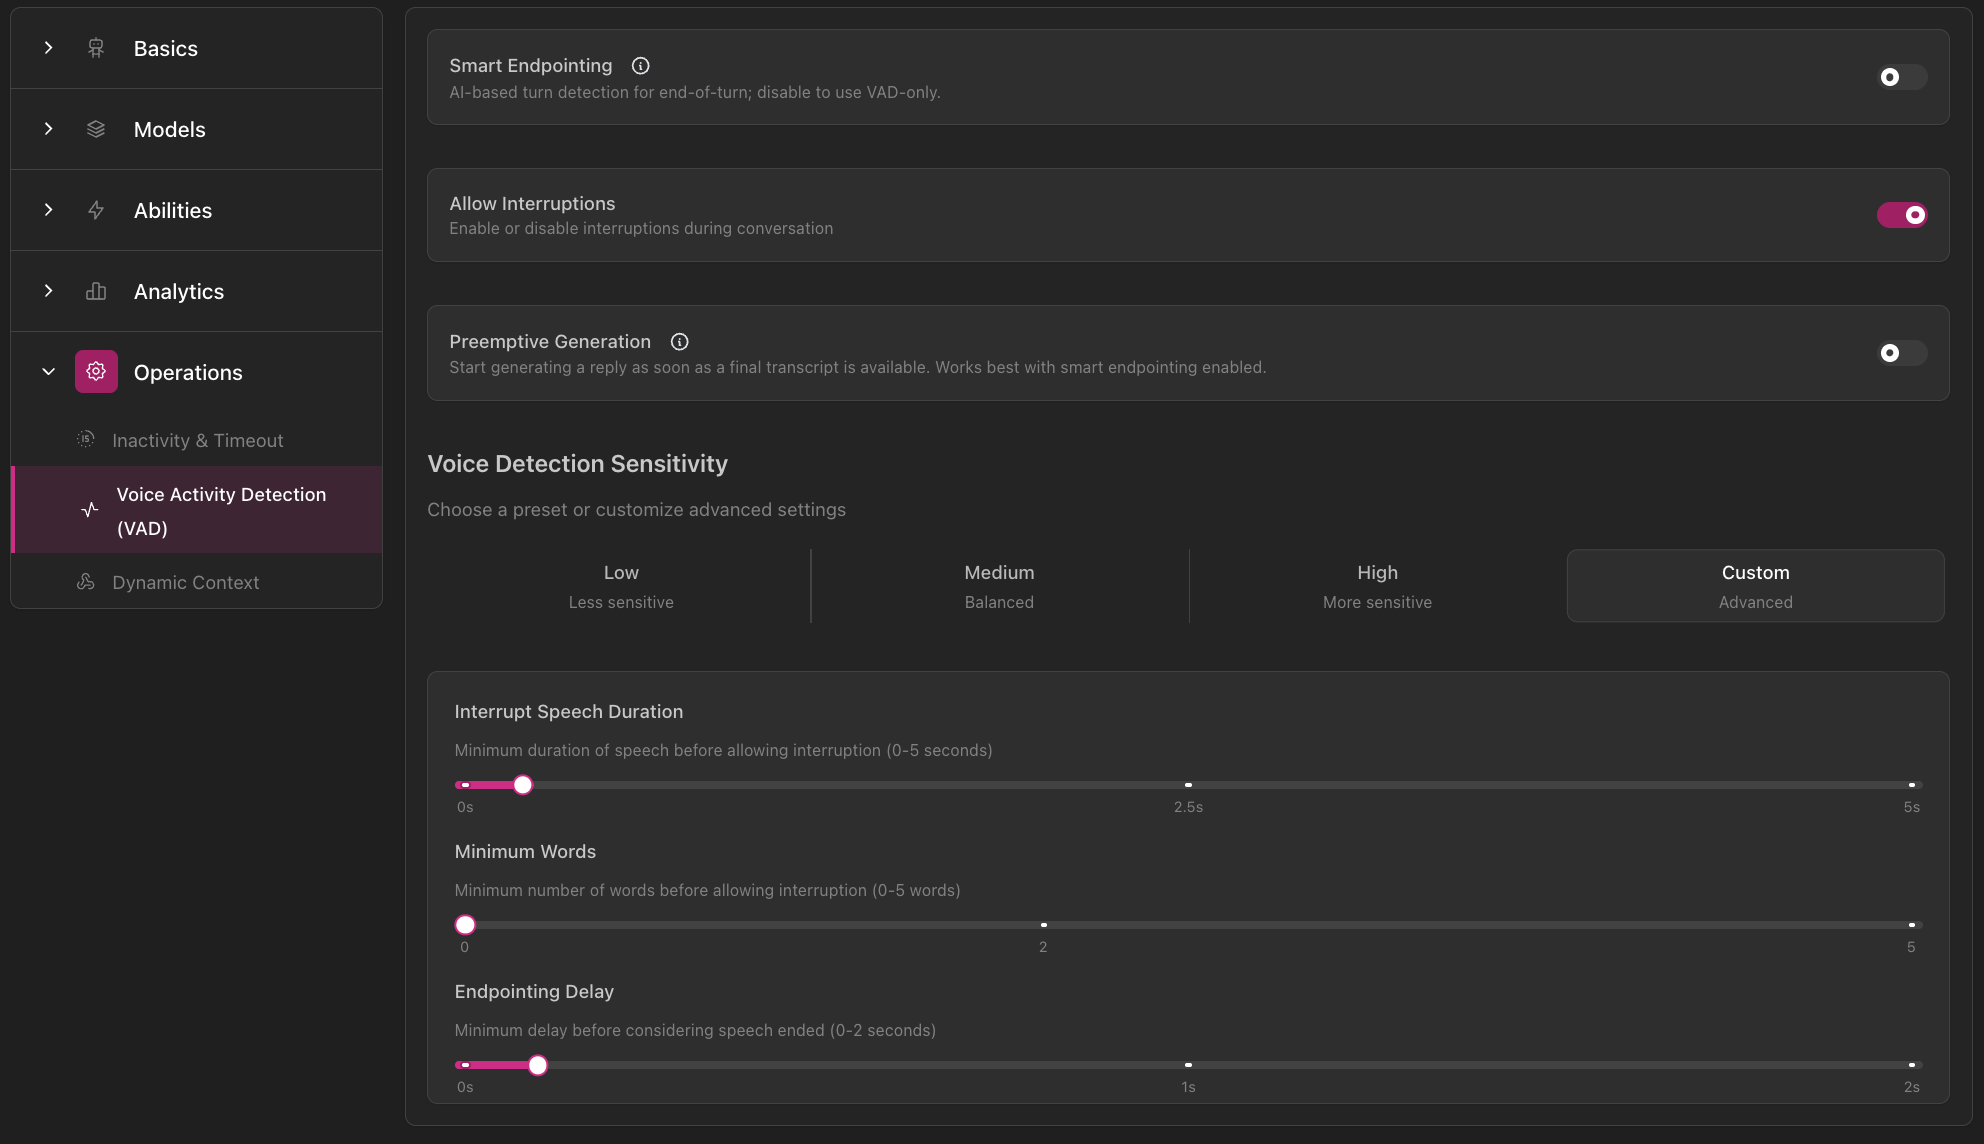The height and width of the screenshot is (1144, 1984).
Task: Click the Smart Endpointing info icon
Action: (640, 65)
